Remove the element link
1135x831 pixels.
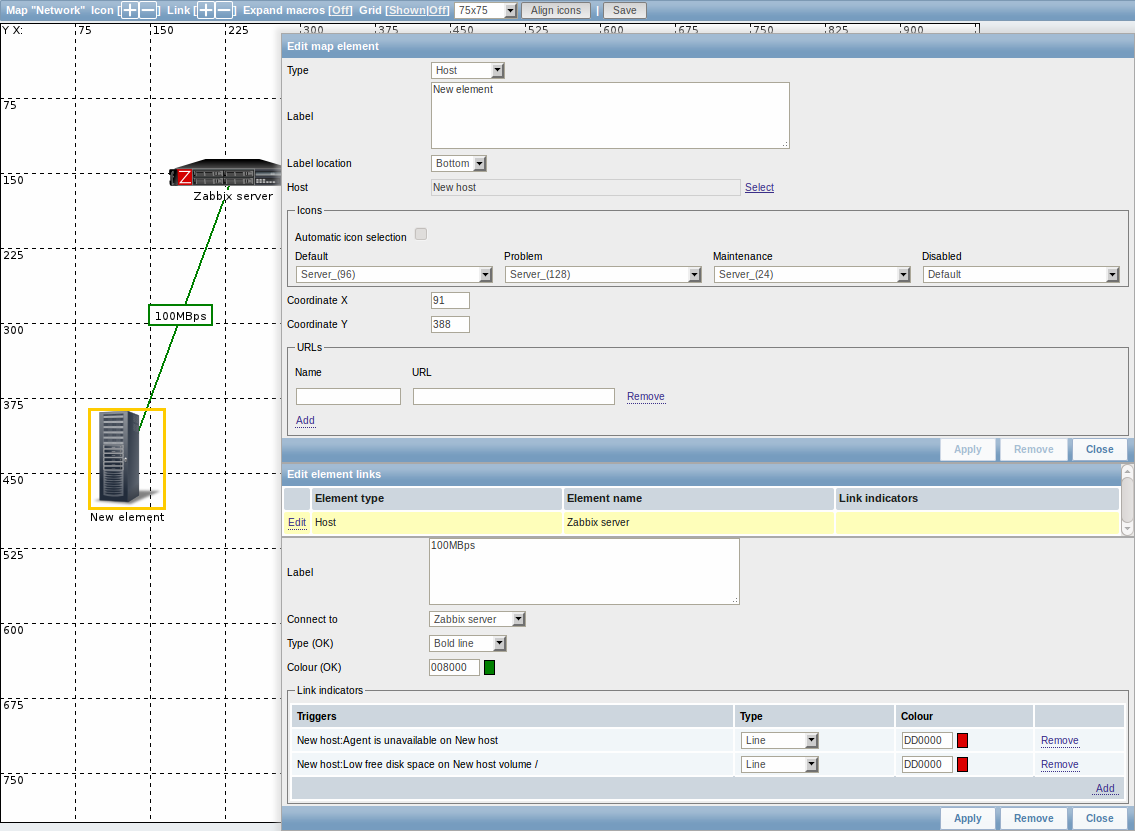[x=1034, y=819]
